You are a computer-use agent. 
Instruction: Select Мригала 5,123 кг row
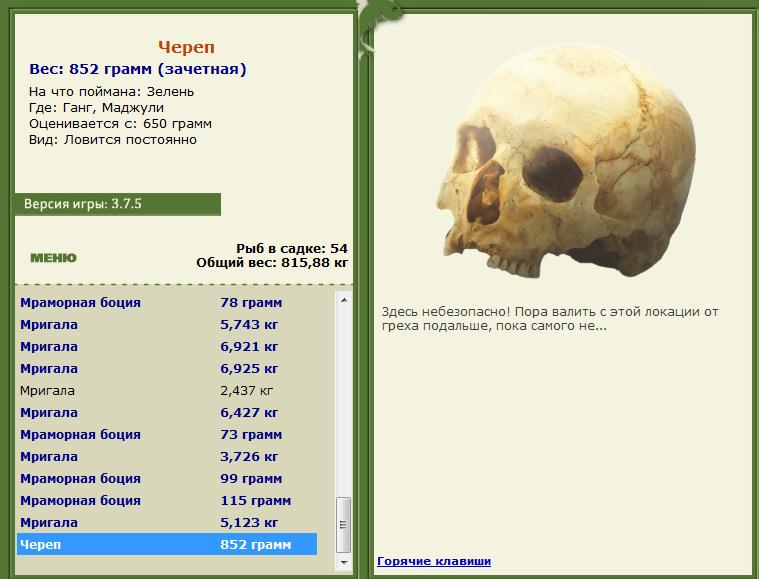pos(167,522)
